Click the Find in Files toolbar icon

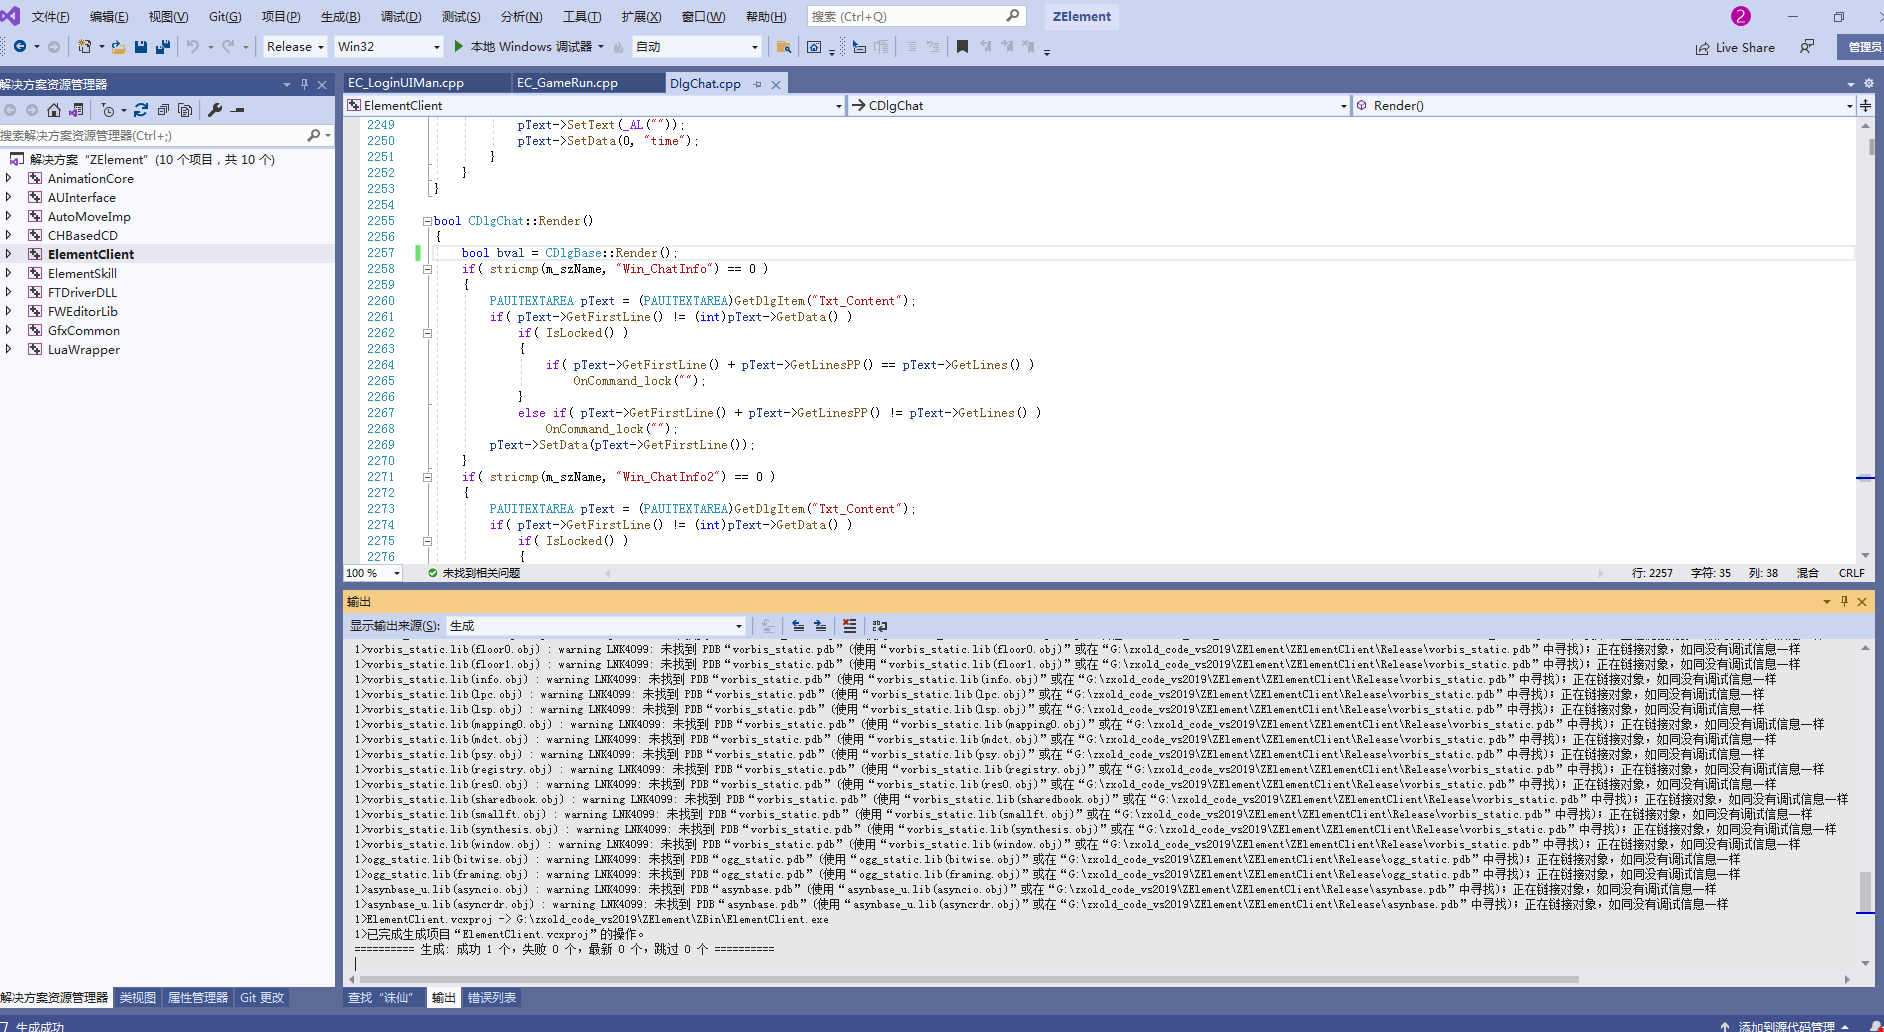(x=784, y=47)
